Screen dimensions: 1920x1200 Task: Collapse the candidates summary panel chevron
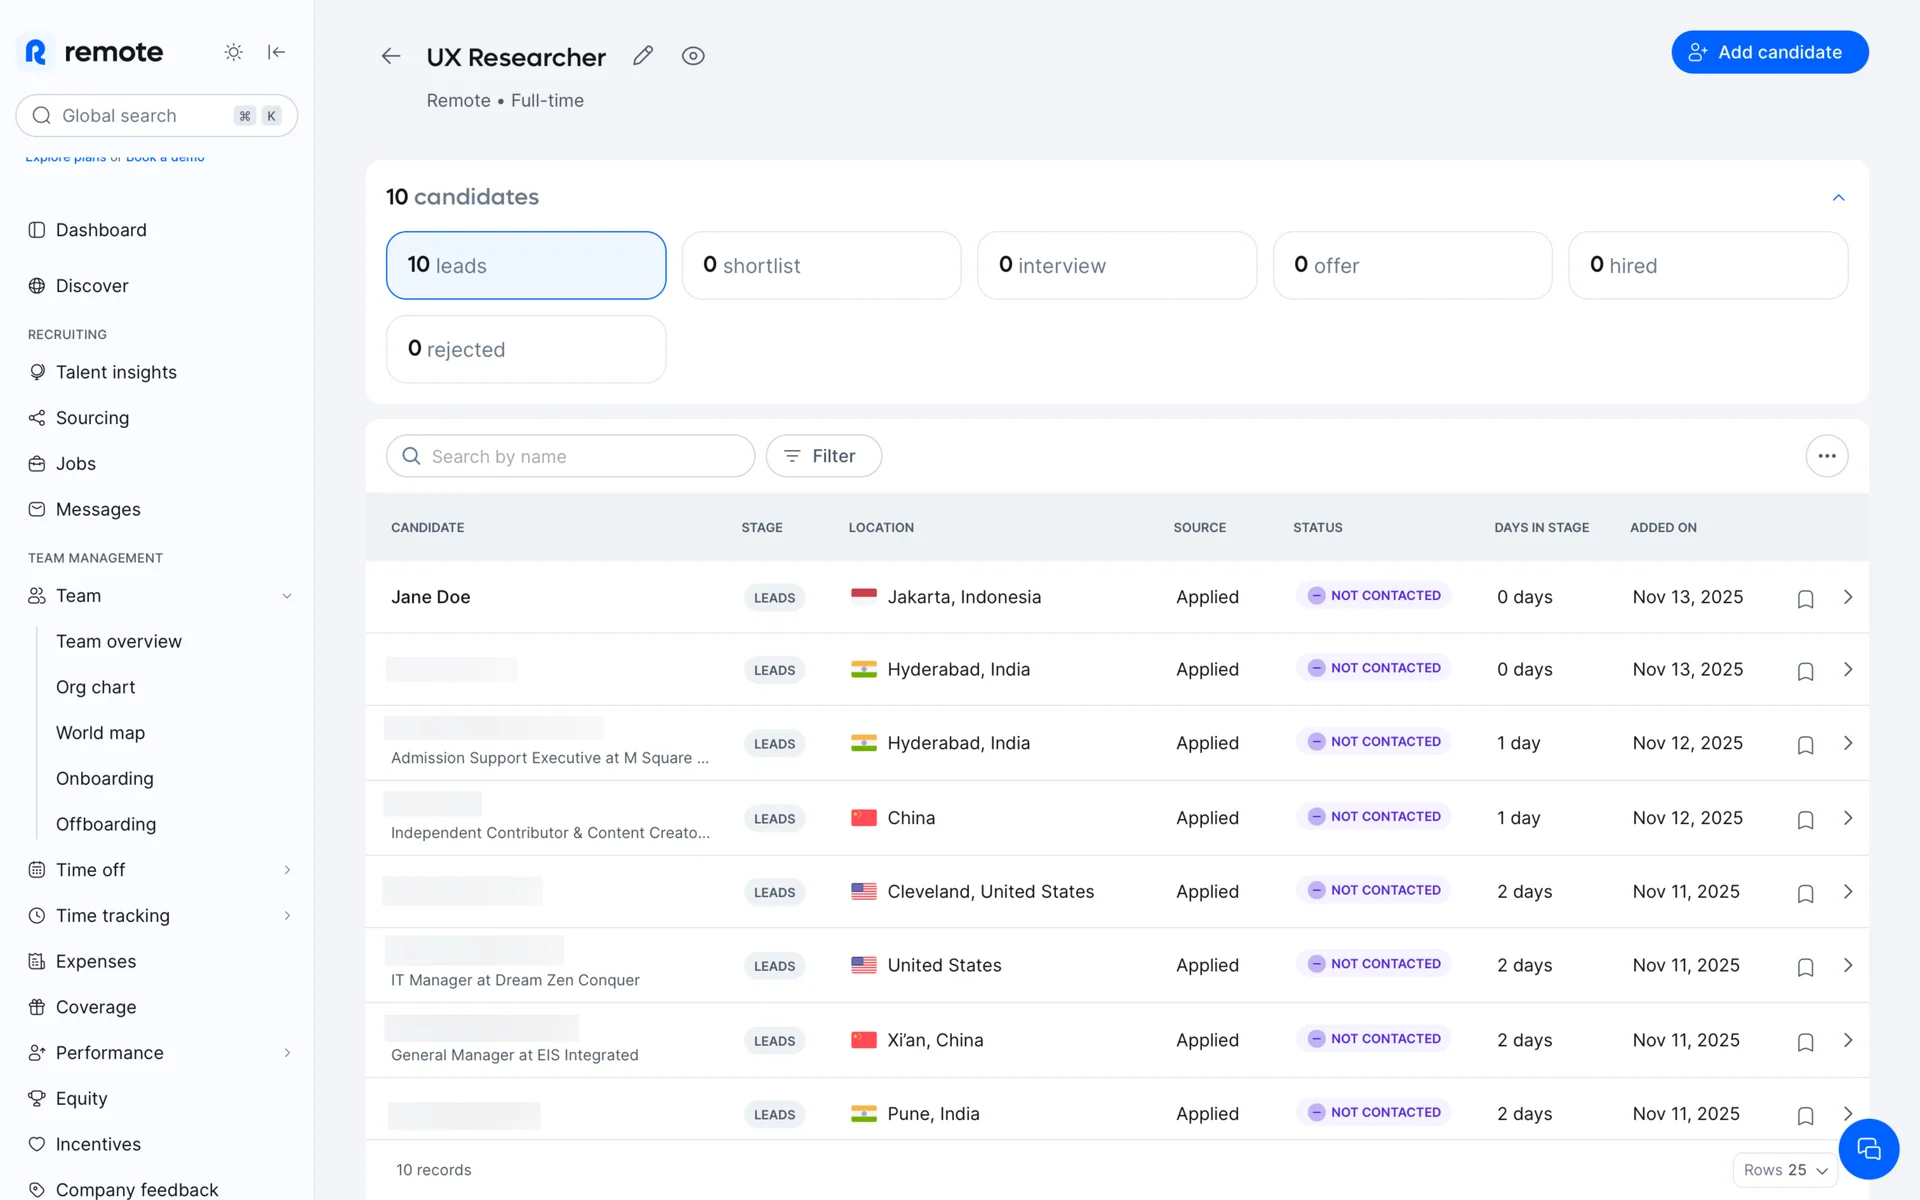(x=1838, y=198)
